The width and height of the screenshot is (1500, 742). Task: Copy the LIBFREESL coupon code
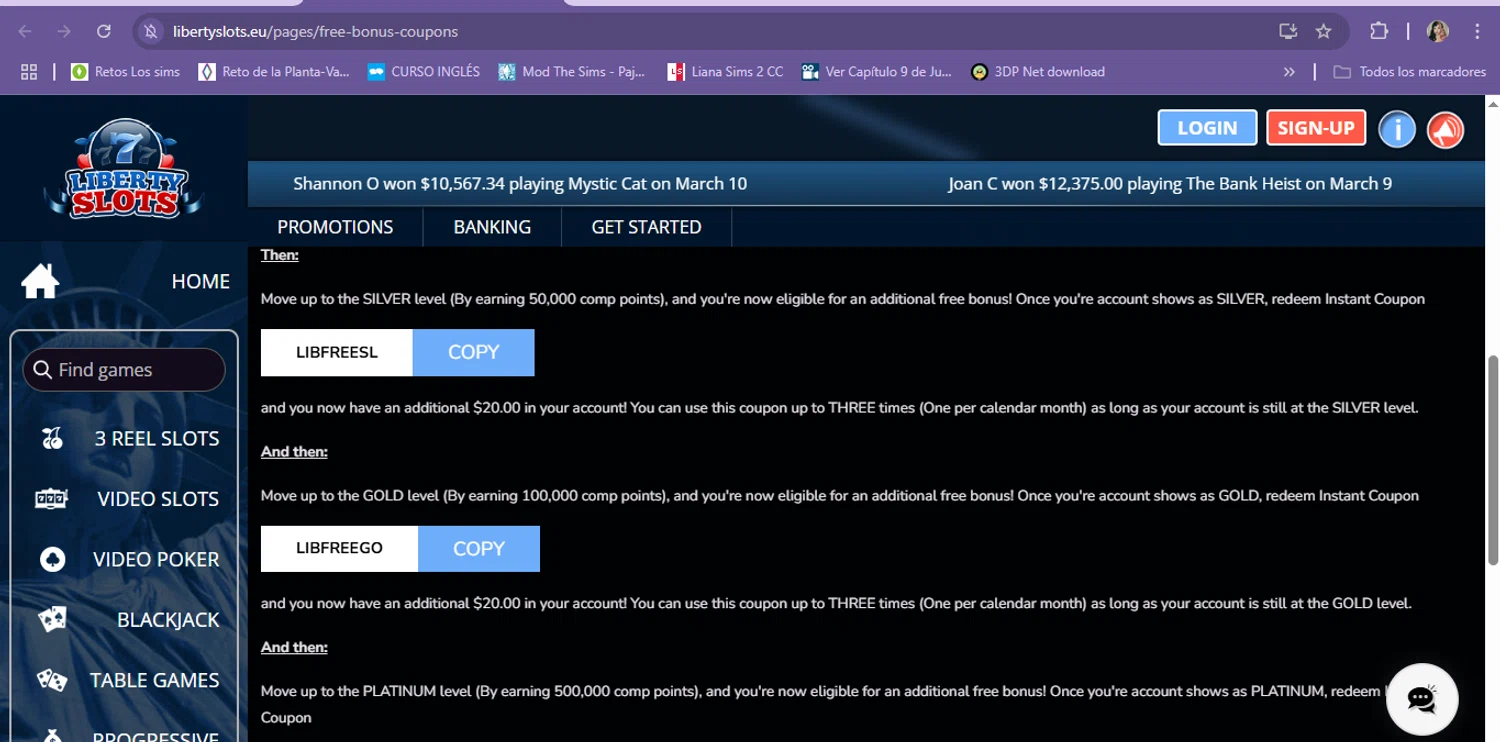tap(473, 352)
